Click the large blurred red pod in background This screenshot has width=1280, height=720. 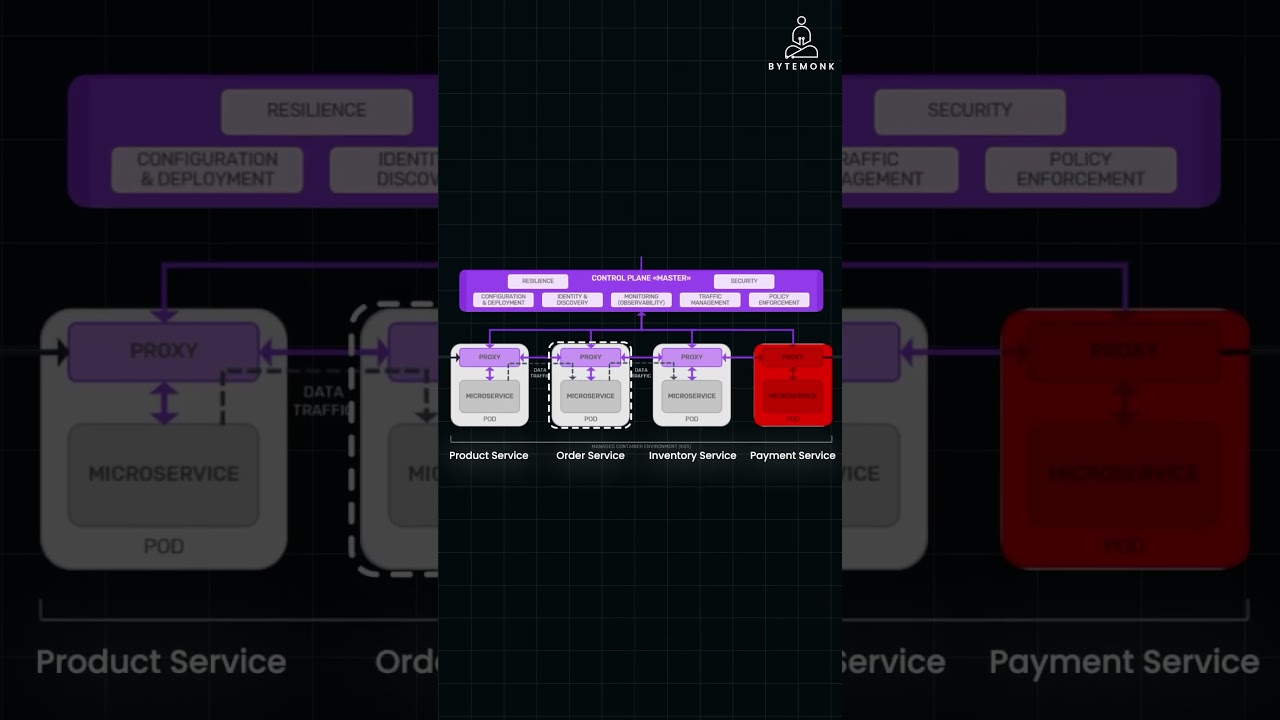1125,439
